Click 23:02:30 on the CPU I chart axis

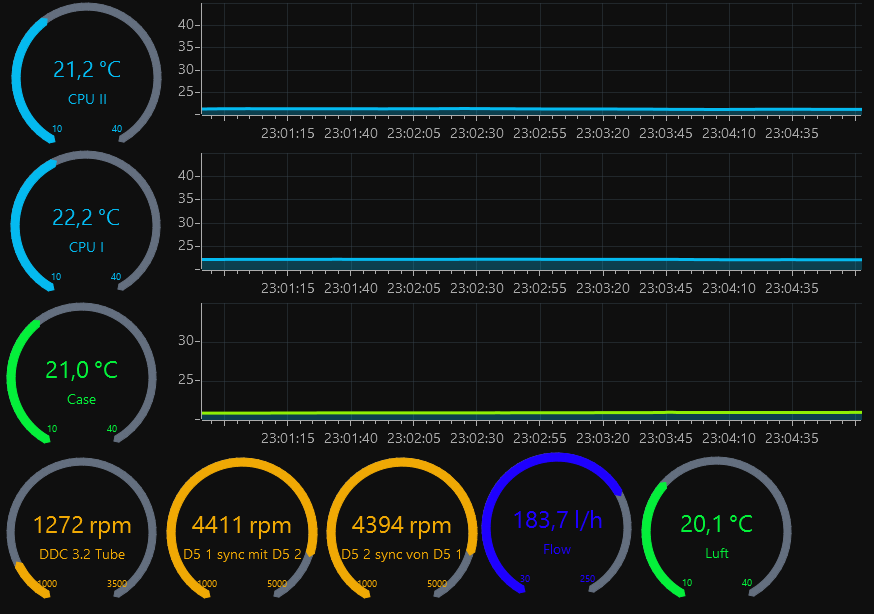coord(477,289)
